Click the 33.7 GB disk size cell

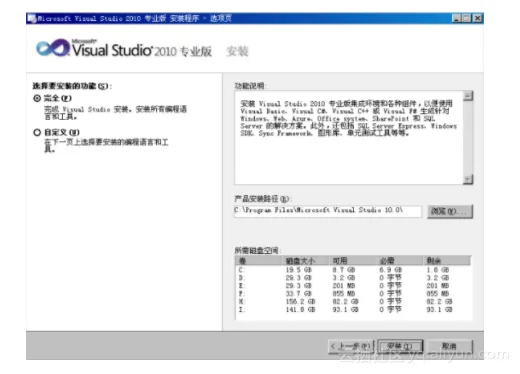click(x=299, y=294)
